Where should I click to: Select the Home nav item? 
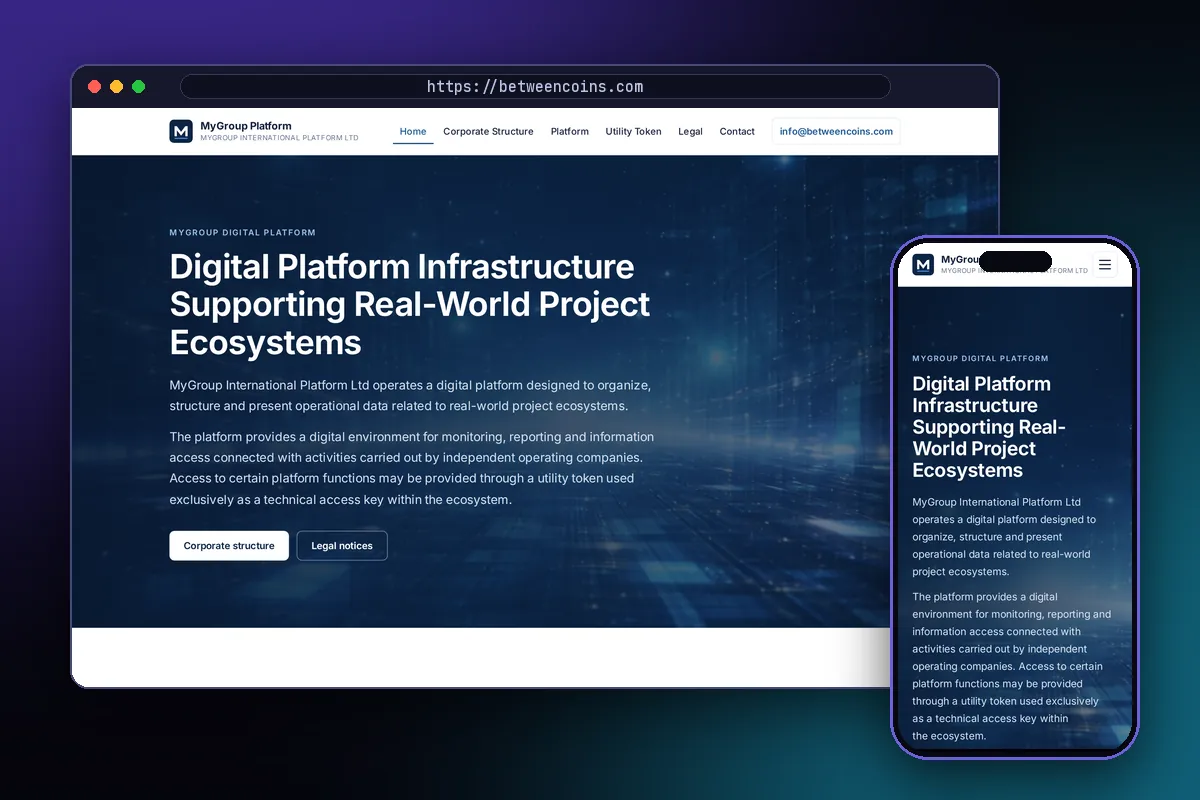pos(413,132)
